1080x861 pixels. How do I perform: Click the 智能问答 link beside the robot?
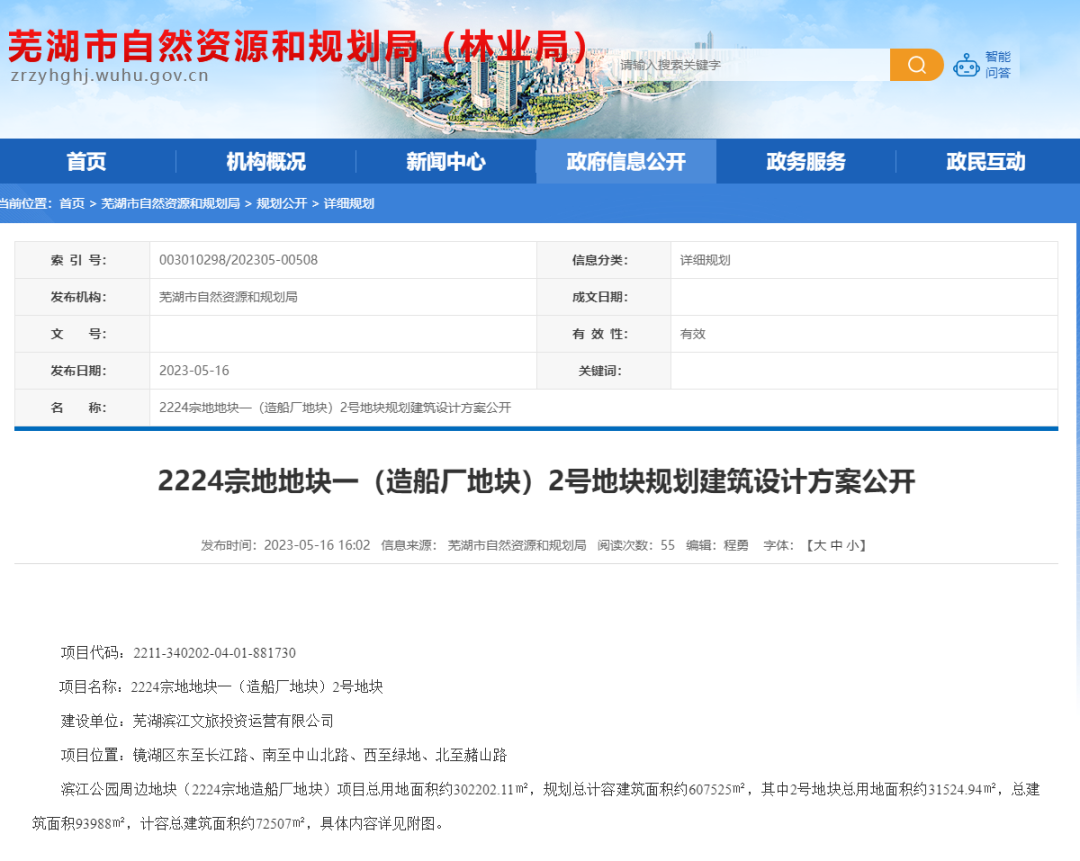996,64
